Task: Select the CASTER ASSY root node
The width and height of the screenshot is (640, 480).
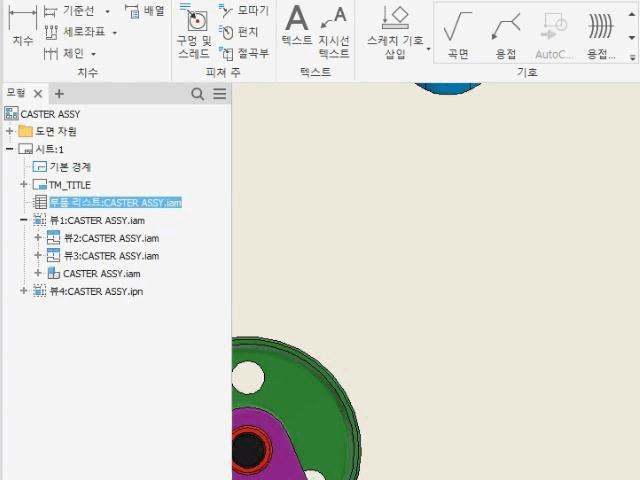Action: (50, 114)
